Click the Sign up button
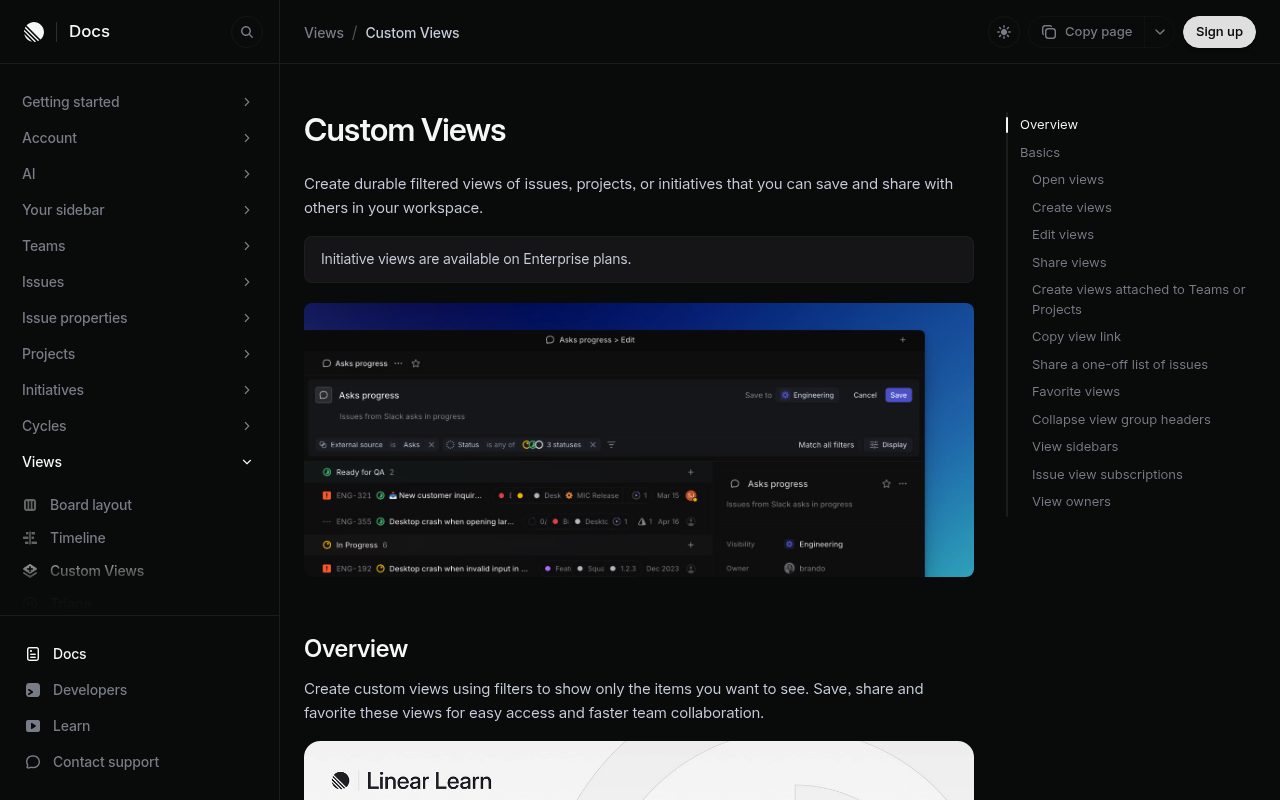Image resolution: width=1280 pixels, height=800 pixels. click(x=1219, y=32)
